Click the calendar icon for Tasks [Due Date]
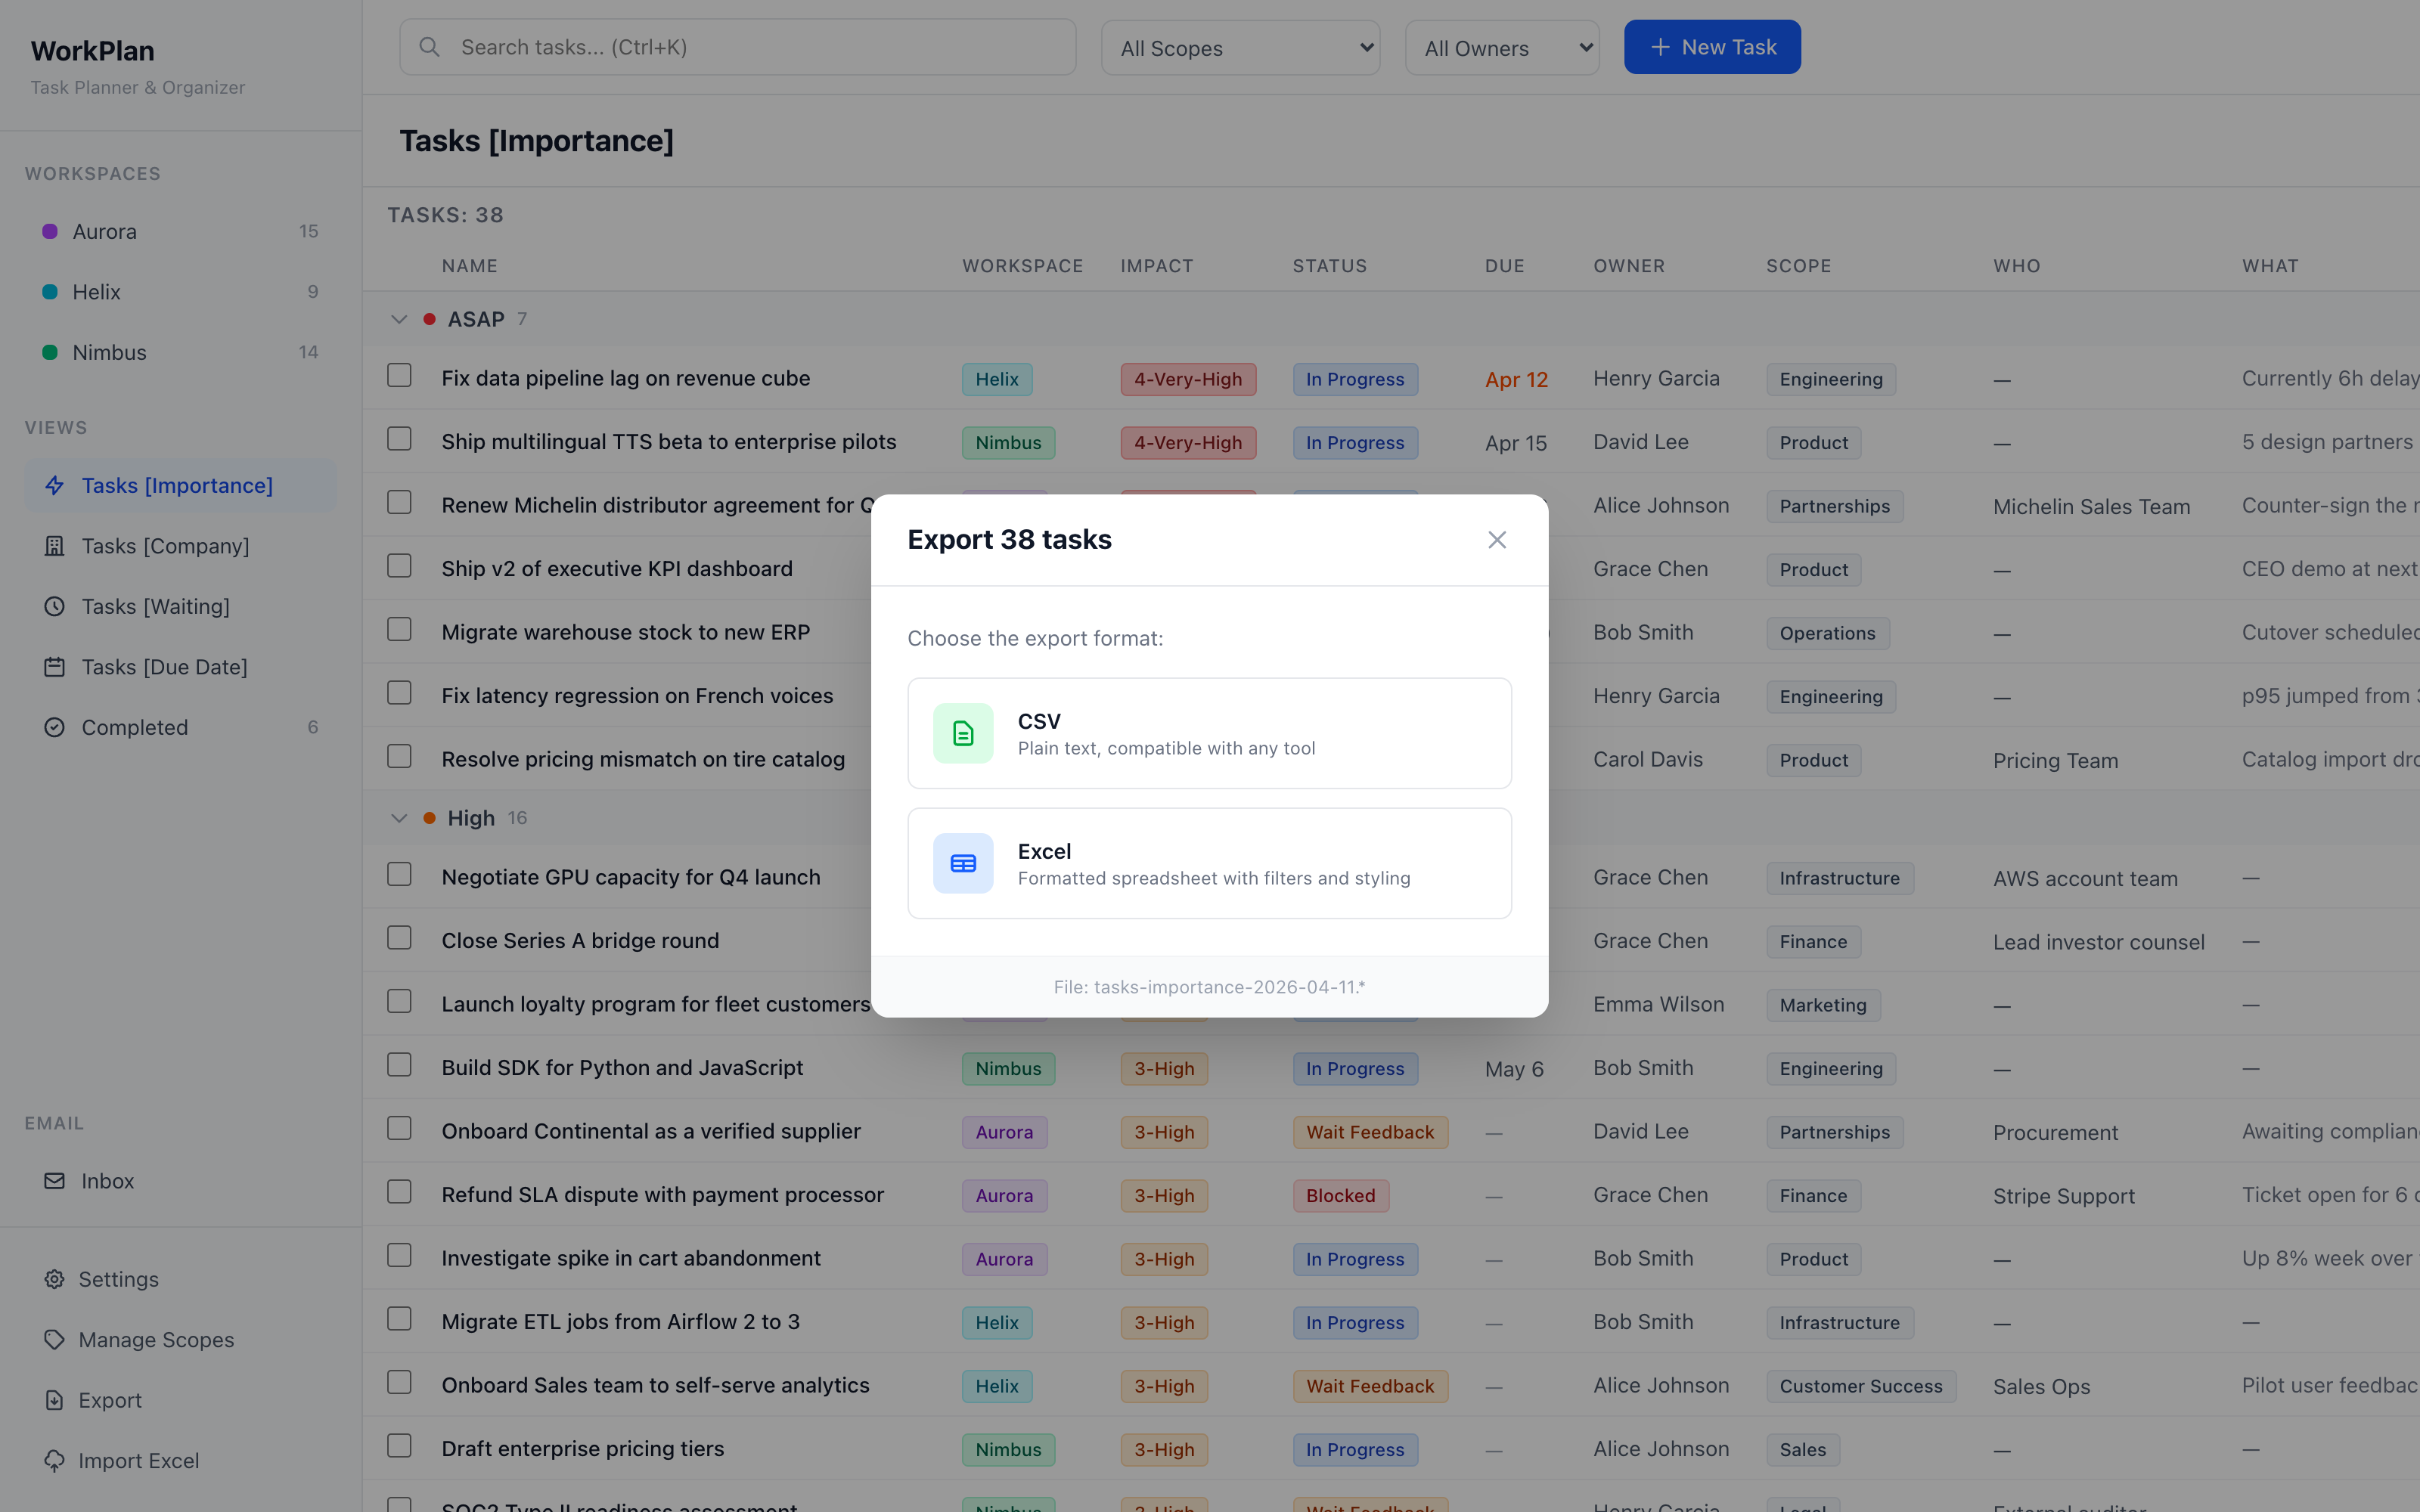 coord(55,667)
